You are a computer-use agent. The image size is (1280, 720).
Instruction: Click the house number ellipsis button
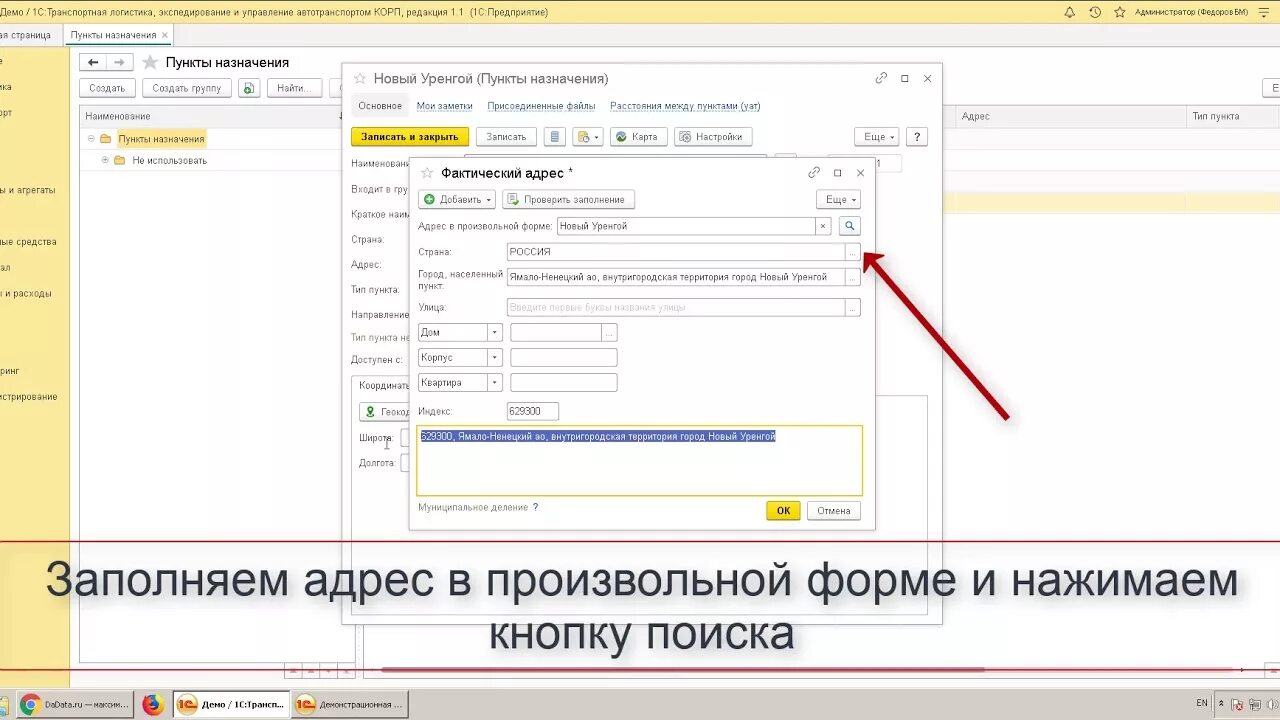tap(609, 332)
